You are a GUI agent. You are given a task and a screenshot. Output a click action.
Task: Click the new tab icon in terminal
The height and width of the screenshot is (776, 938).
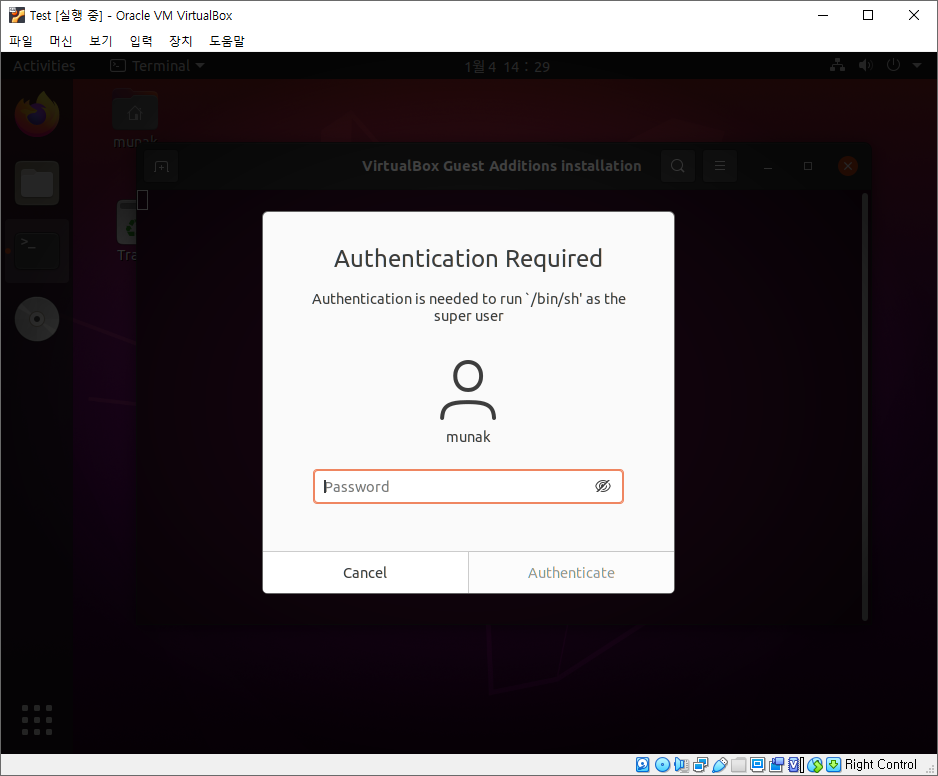(x=162, y=166)
